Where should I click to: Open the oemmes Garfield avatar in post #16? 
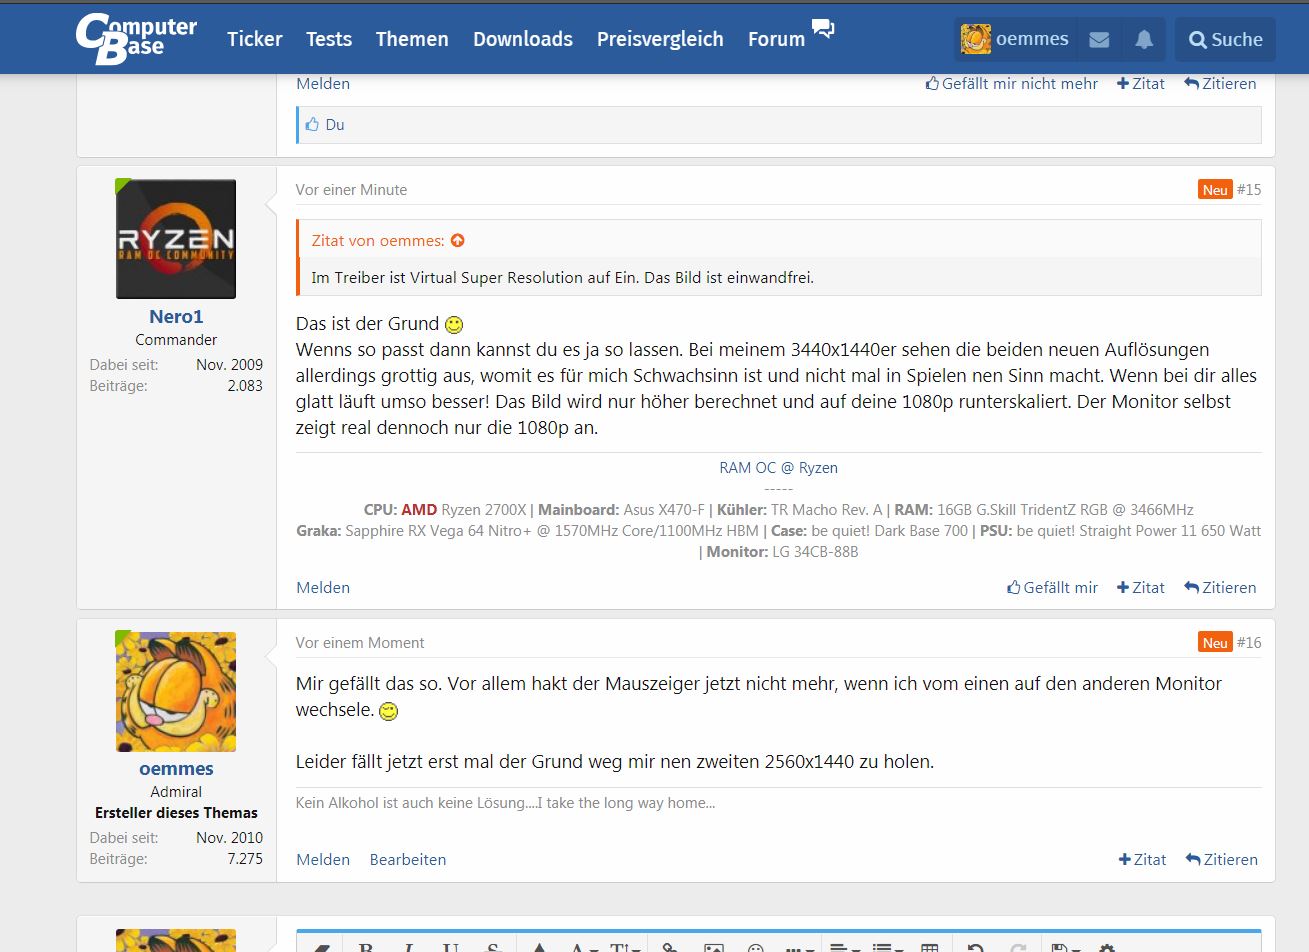[176, 692]
